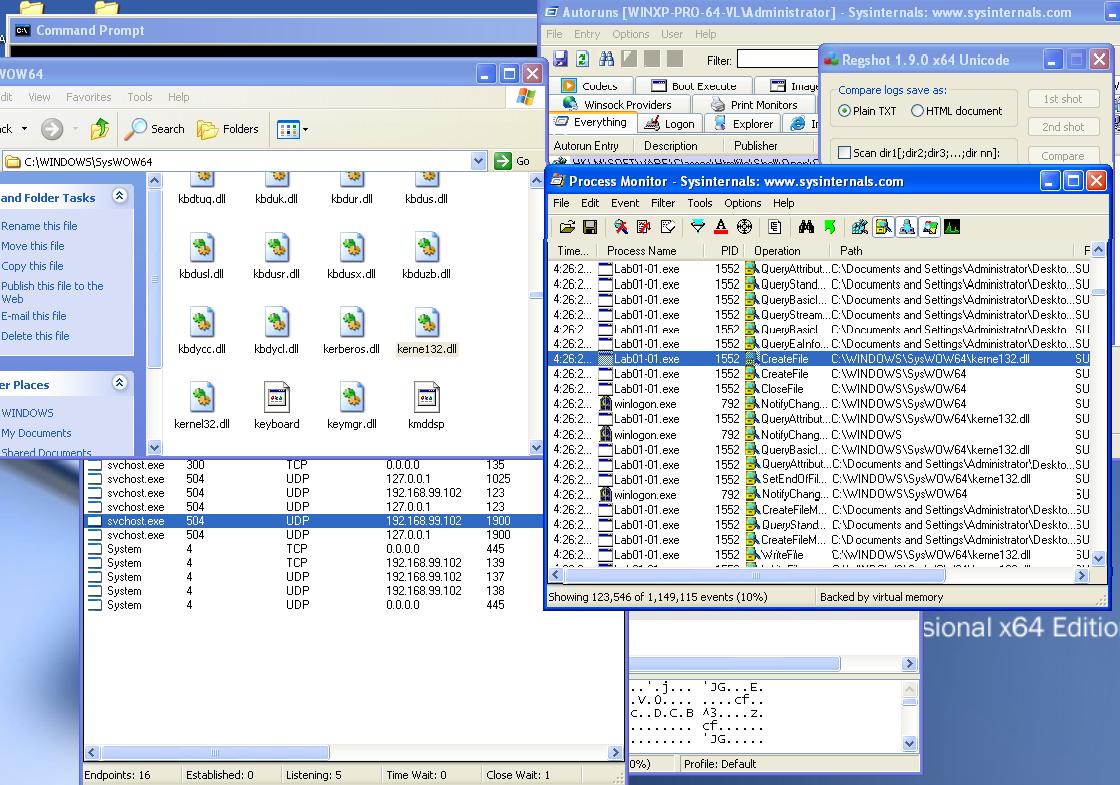
Task: Click the Open icon in Process Monitor toolbar
Action: pyautogui.click(x=567, y=228)
